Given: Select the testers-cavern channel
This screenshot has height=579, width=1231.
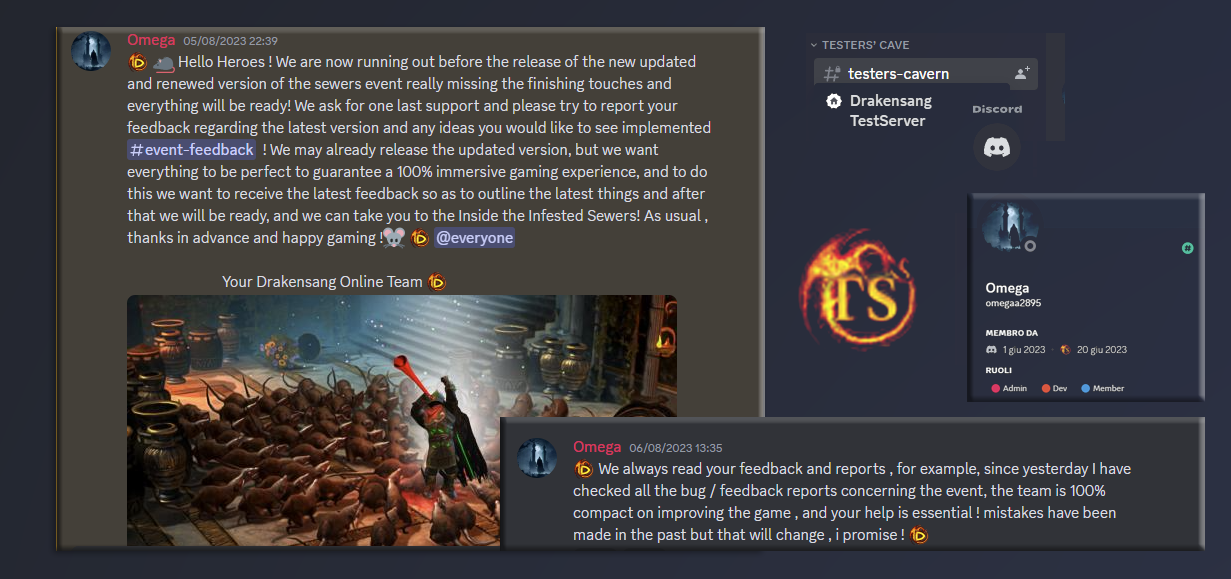Looking at the screenshot, I should [925, 74].
